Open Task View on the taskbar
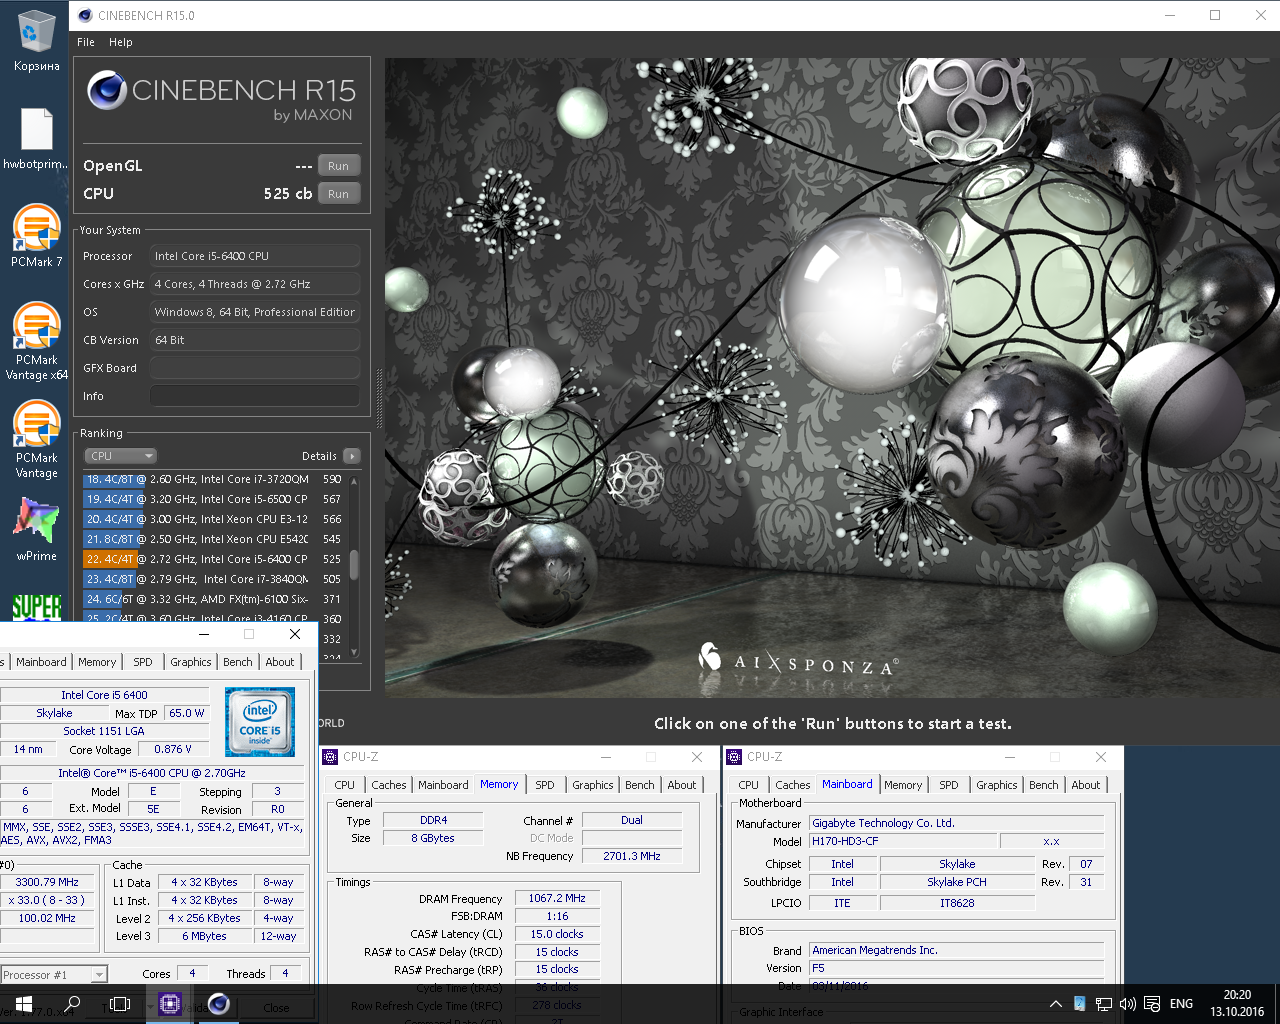The height and width of the screenshot is (1024, 1280). (x=120, y=1004)
